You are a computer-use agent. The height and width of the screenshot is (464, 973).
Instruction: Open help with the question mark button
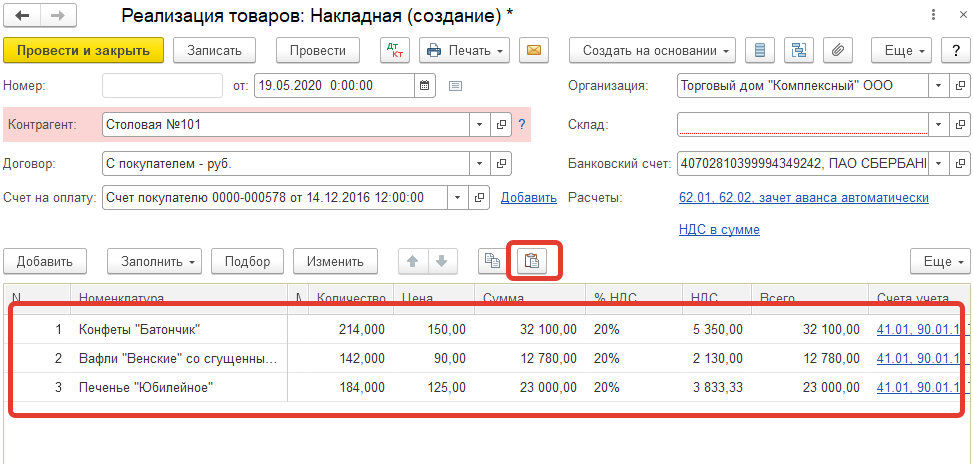pyautogui.click(x=956, y=51)
